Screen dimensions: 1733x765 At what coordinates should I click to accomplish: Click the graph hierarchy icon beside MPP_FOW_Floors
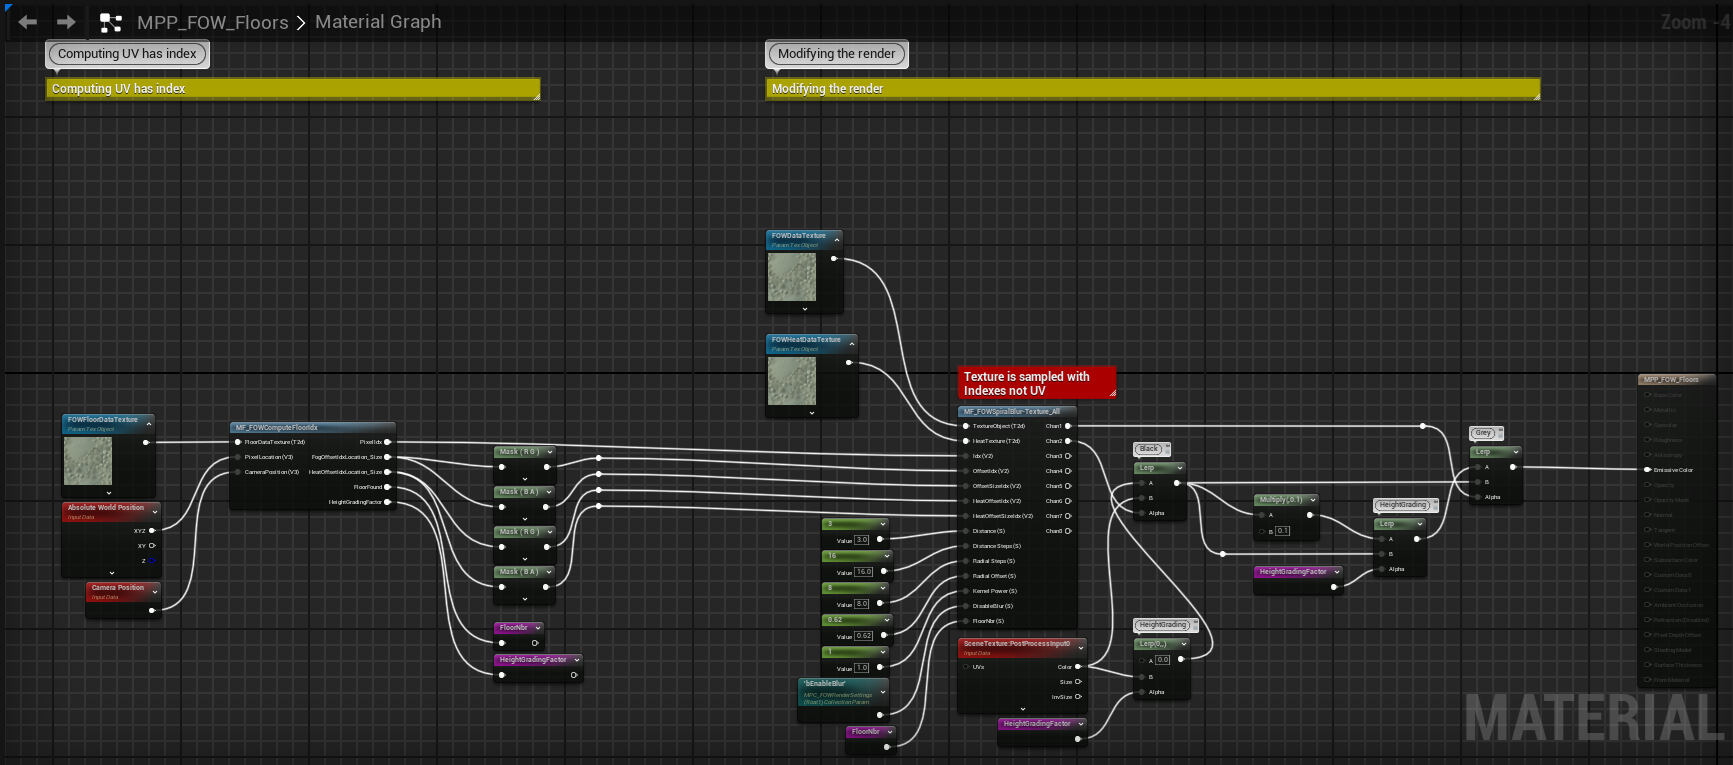click(111, 22)
